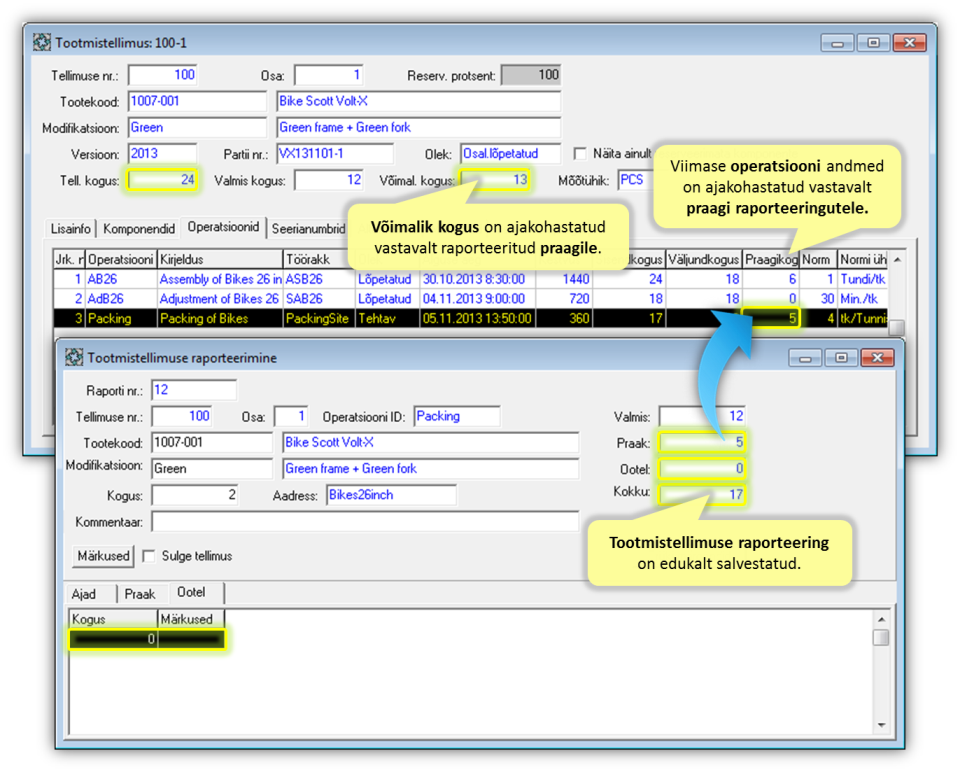Click the date cell 30.10.2013 8:30:00
This screenshot has width=960, height=772.
(477, 279)
